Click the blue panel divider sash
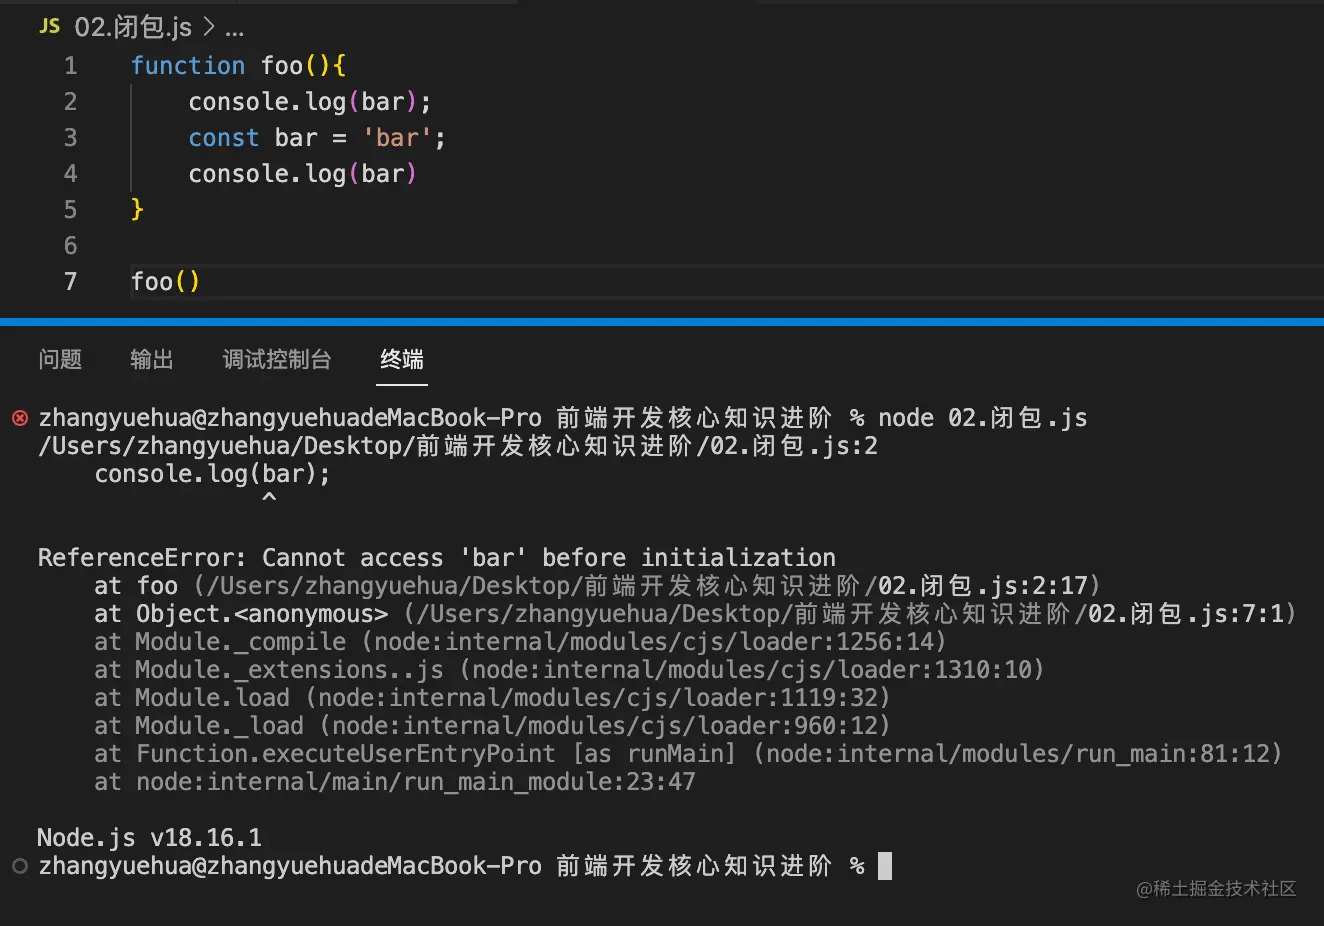The width and height of the screenshot is (1324, 926). click(x=662, y=322)
